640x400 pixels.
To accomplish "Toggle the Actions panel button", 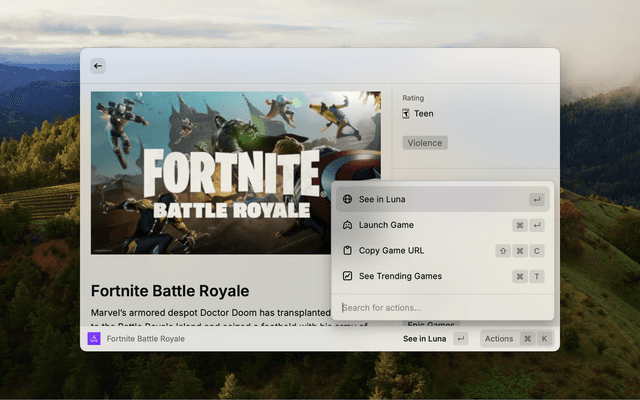I will (x=499, y=339).
